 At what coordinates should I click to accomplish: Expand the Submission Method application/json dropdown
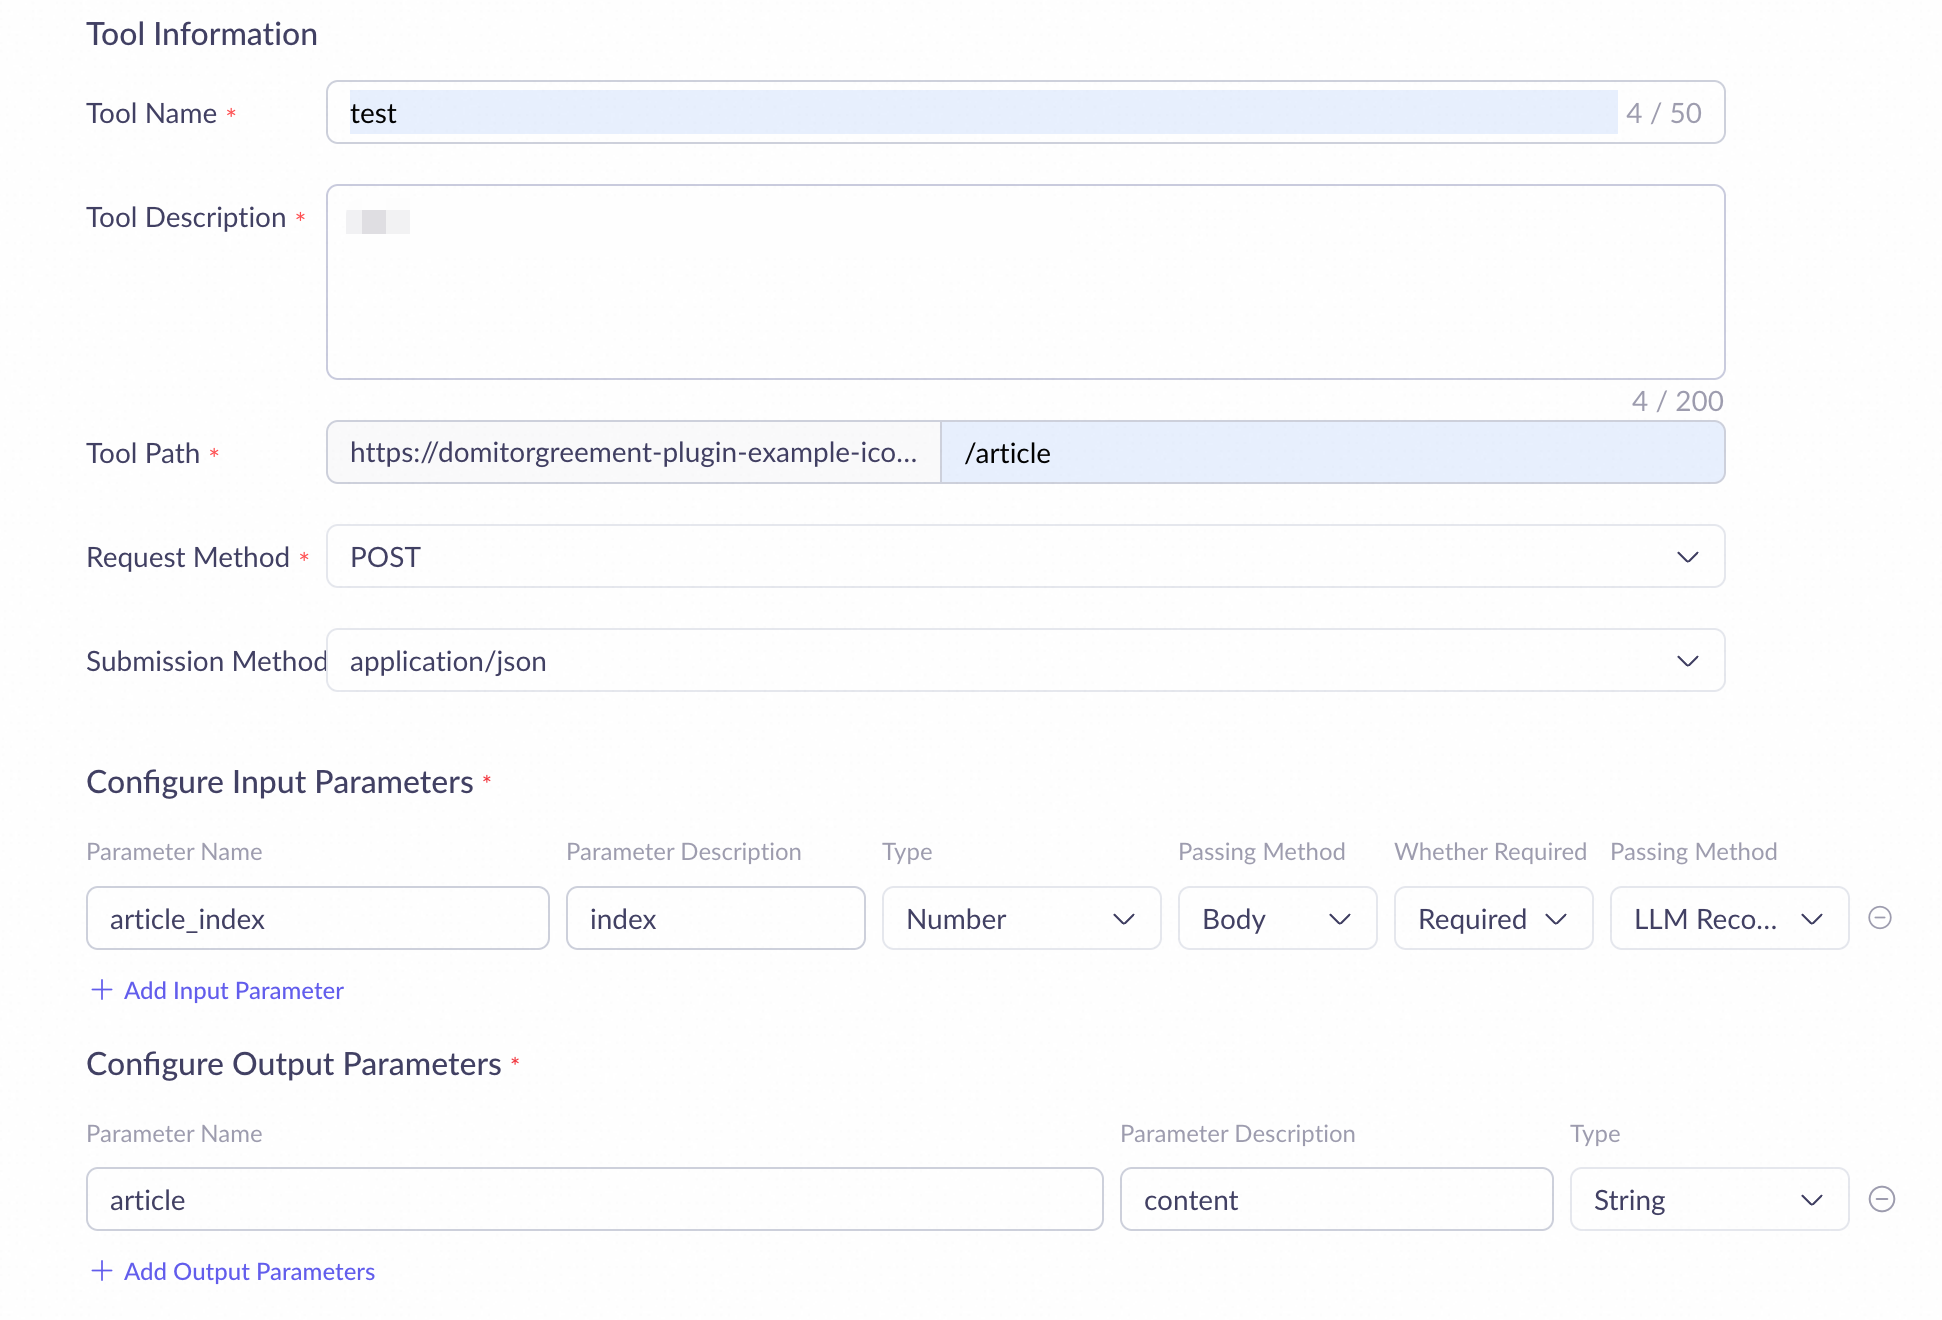pyautogui.click(x=1024, y=661)
